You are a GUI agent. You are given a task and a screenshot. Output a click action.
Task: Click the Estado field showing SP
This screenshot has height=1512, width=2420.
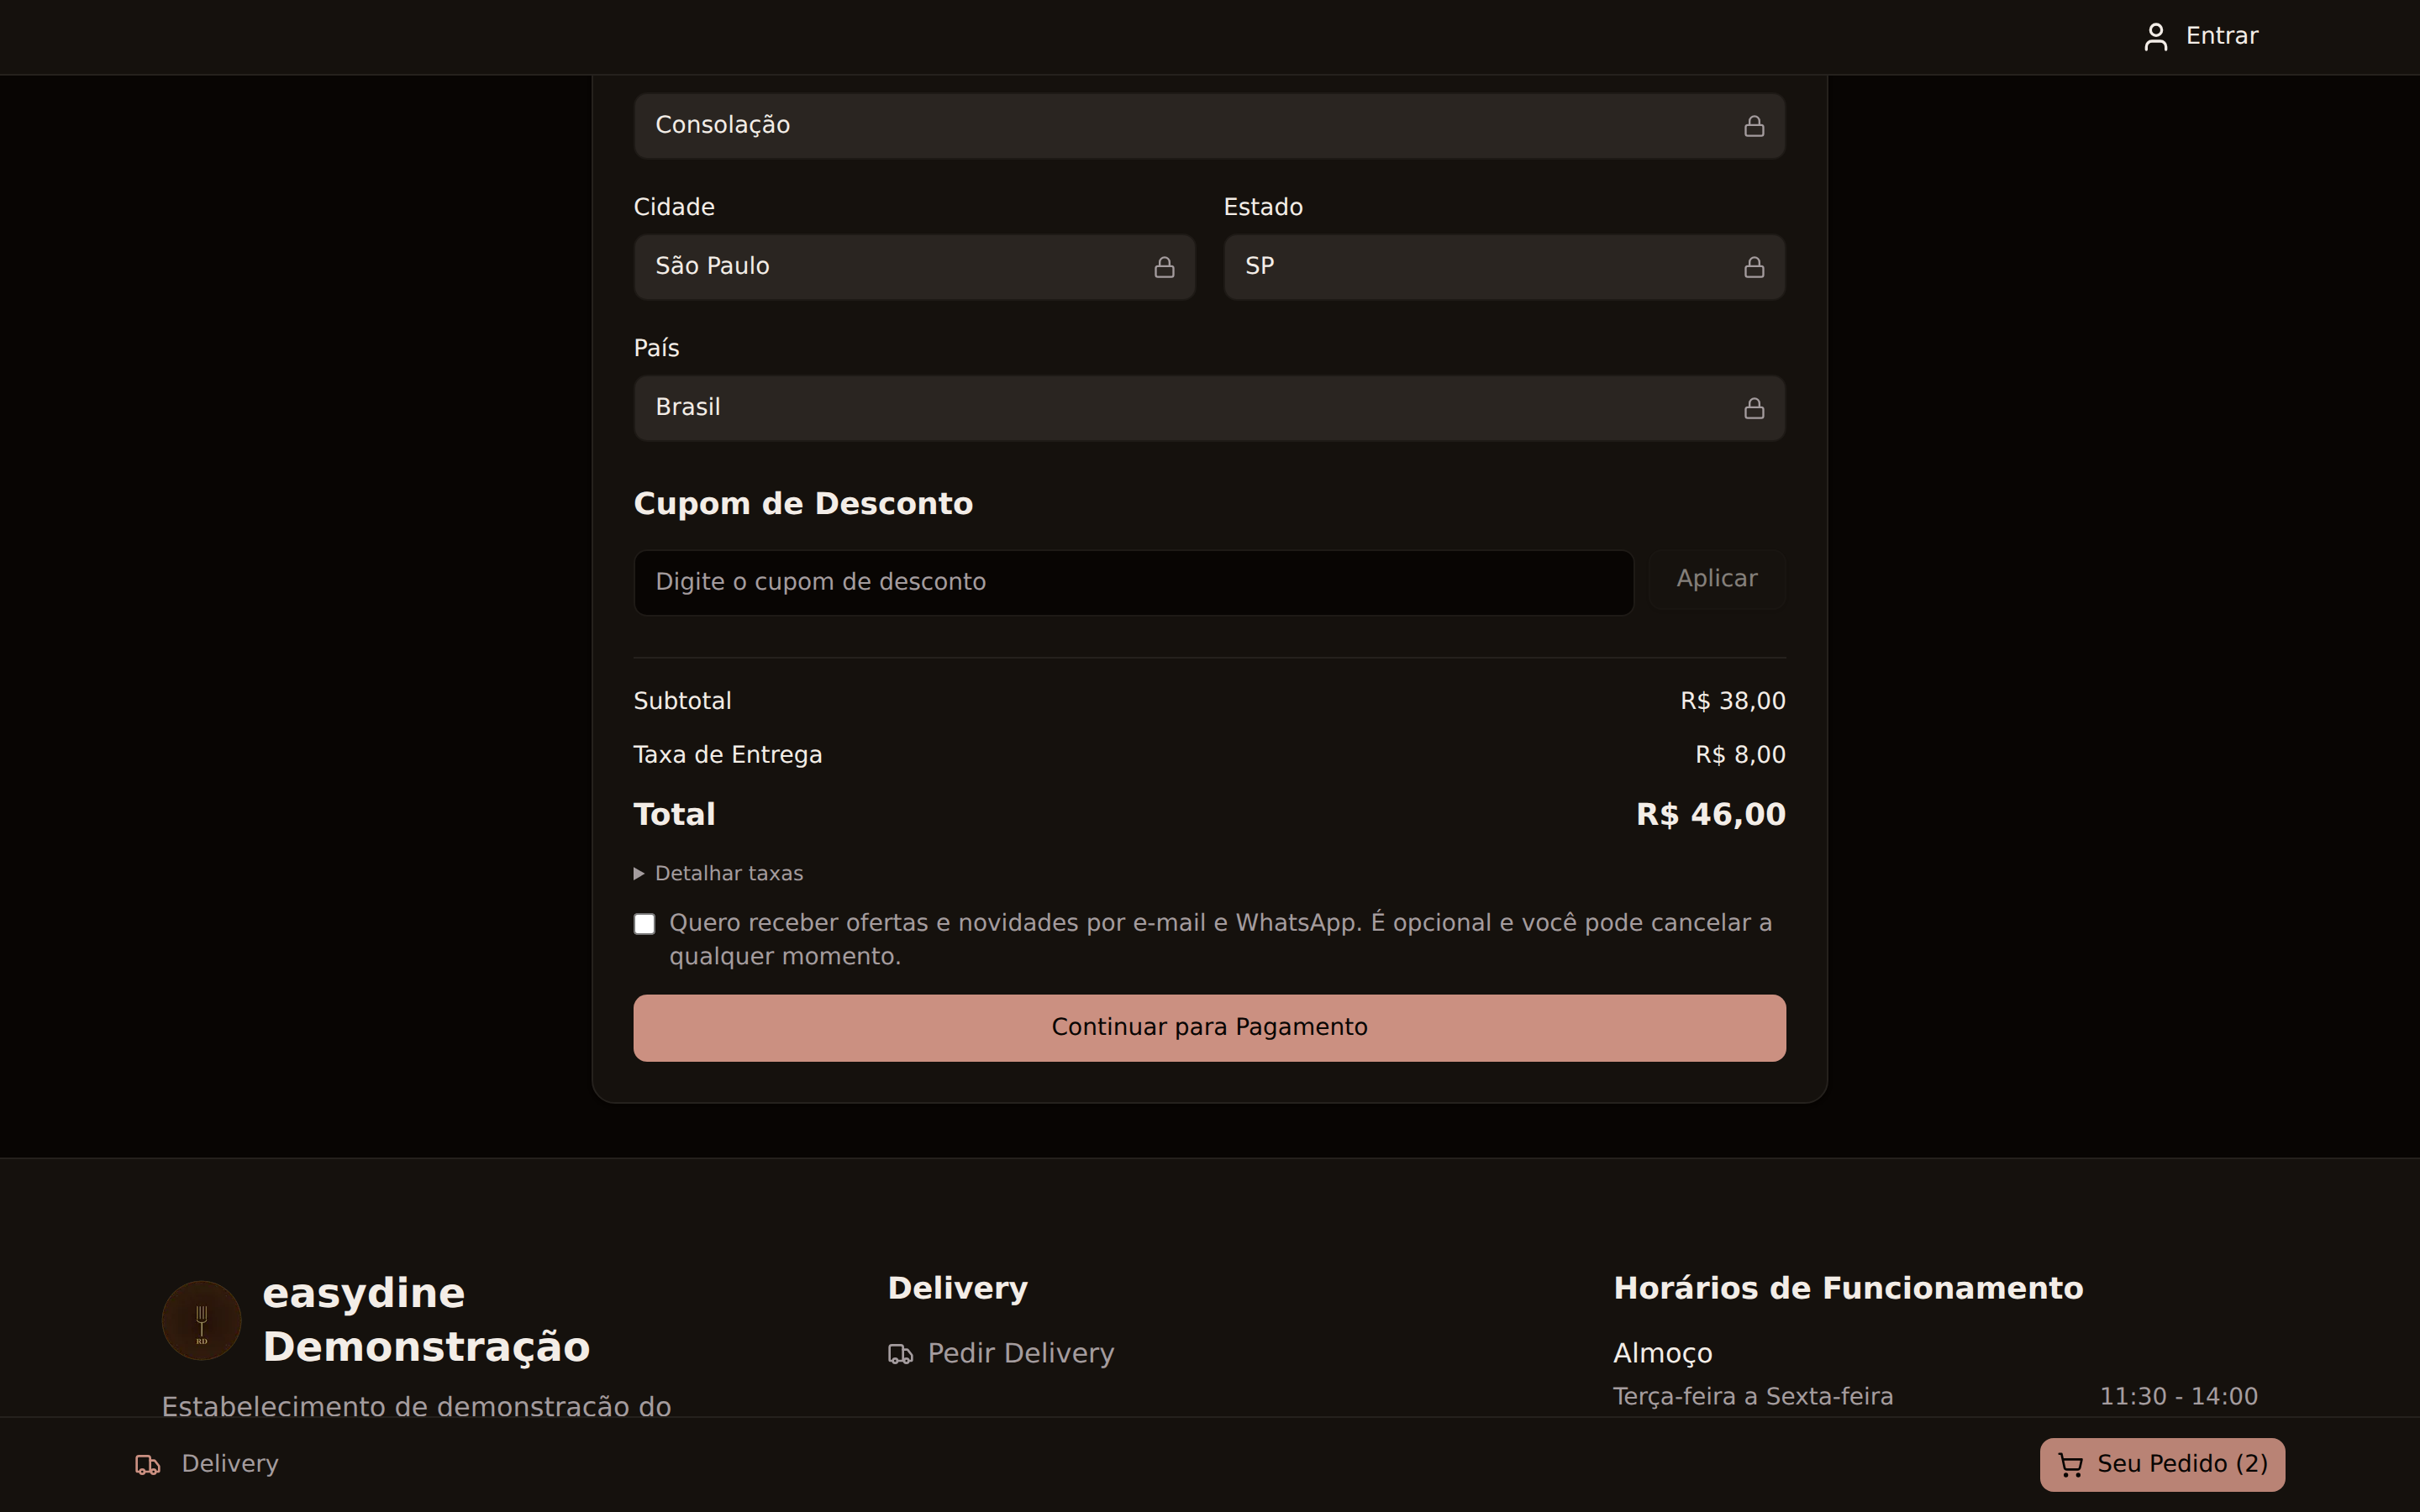point(1504,267)
